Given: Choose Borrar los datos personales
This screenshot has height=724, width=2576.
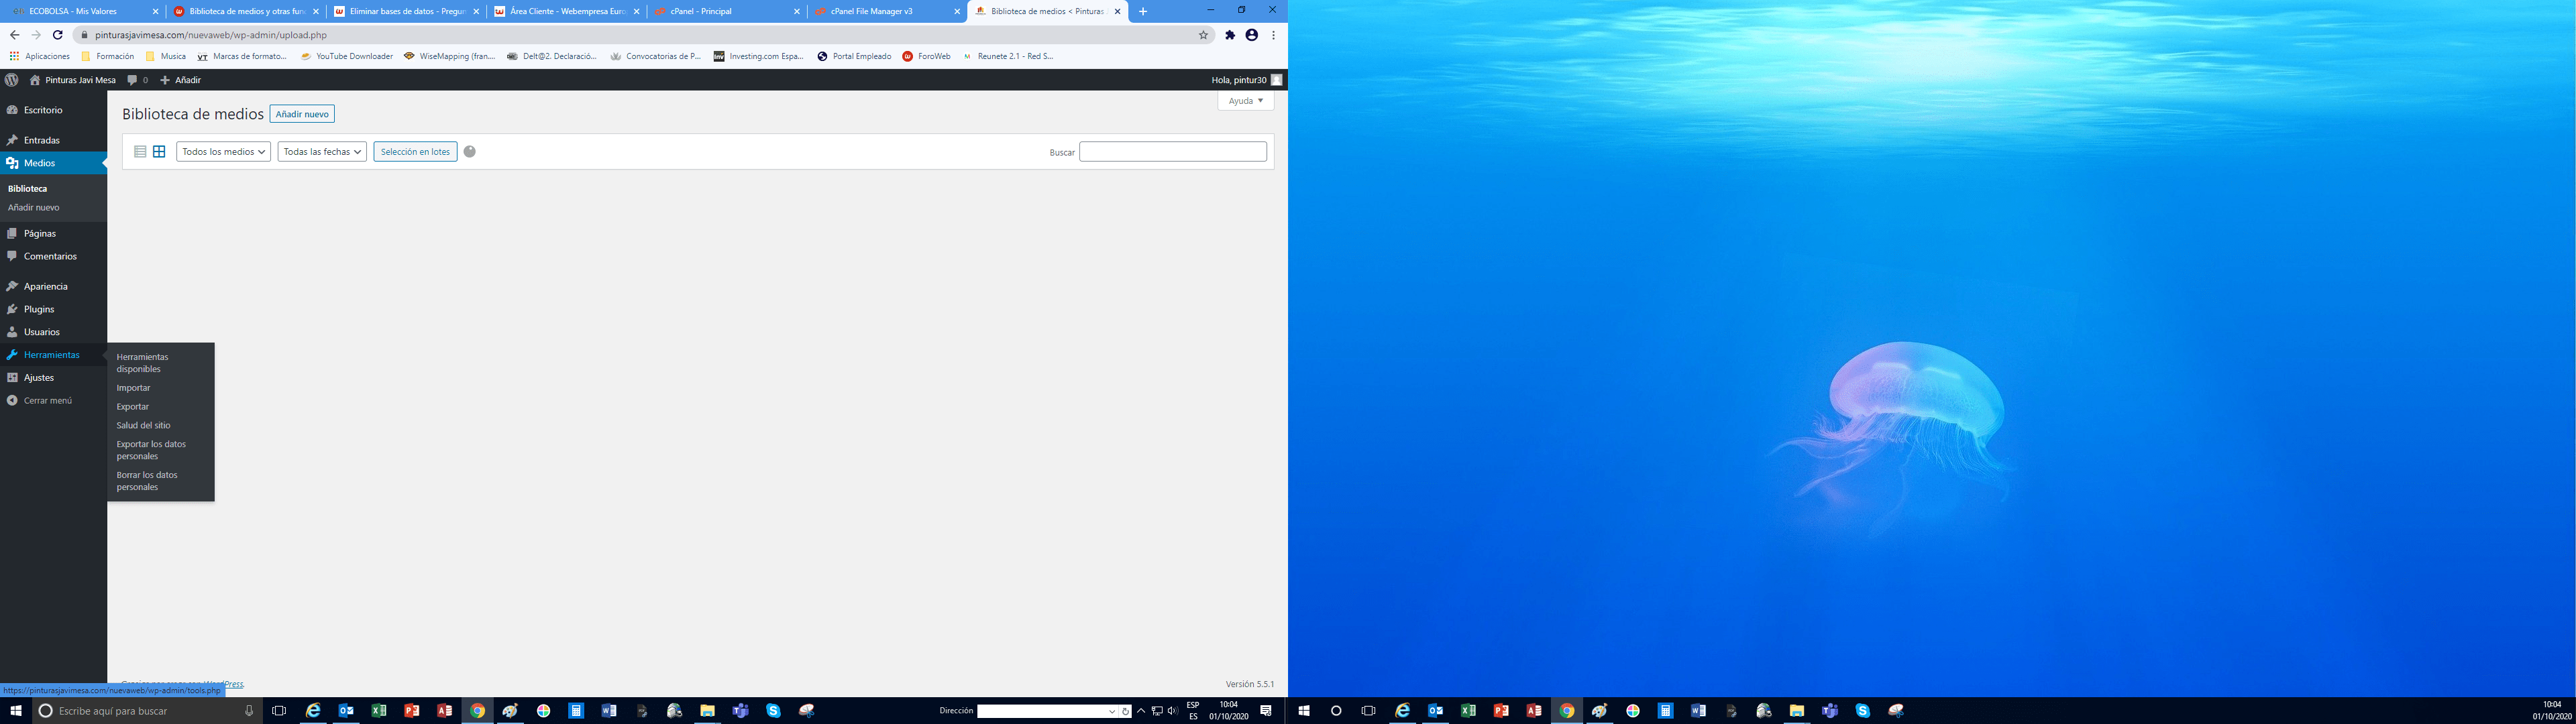Looking at the screenshot, I should click(160, 481).
